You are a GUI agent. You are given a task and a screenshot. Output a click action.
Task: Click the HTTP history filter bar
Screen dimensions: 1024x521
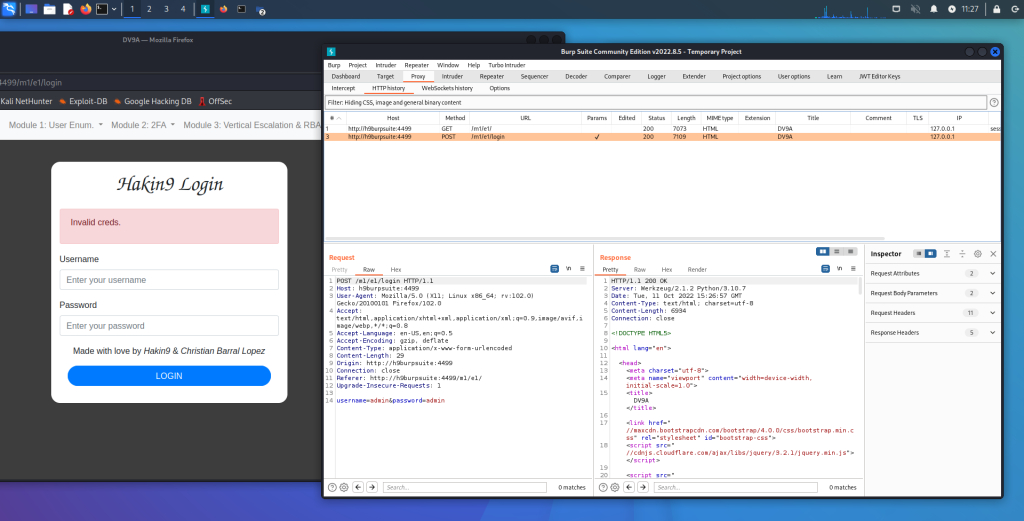[x=656, y=103]
